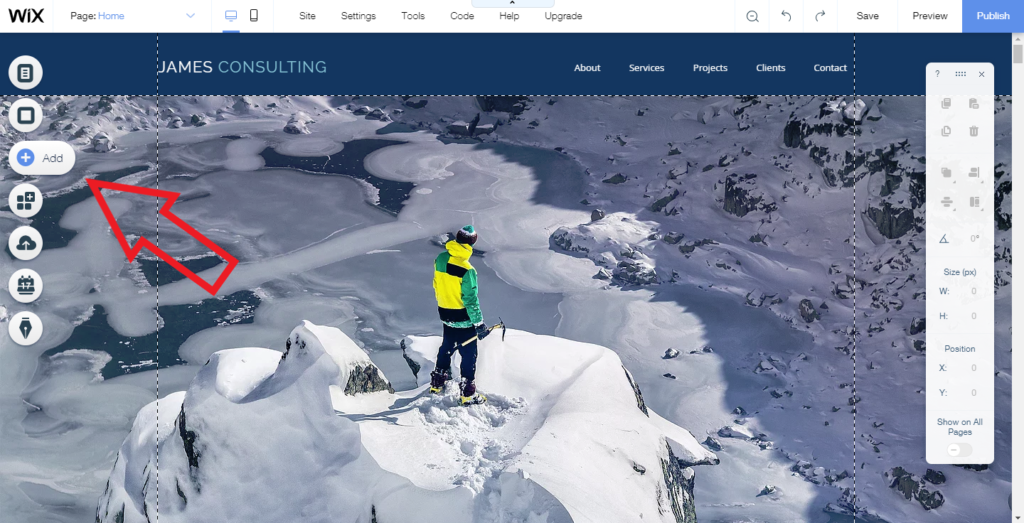This screenshot has width=1024, height=523.
Task: Collapse the top bar with arrow tab
Action: pyautogui.click(x=513, y=3)
